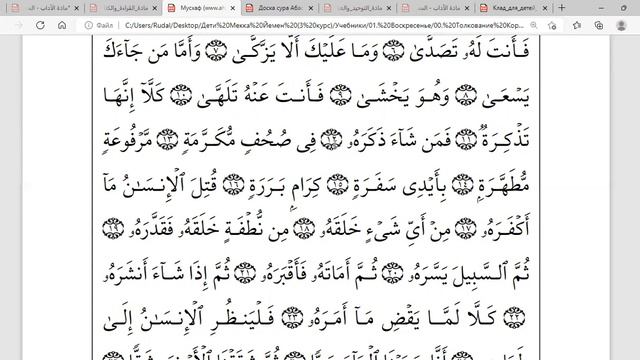Go to the browser home page icon
This screenshot has width=640, height=360.
click(x=62, y=25)
